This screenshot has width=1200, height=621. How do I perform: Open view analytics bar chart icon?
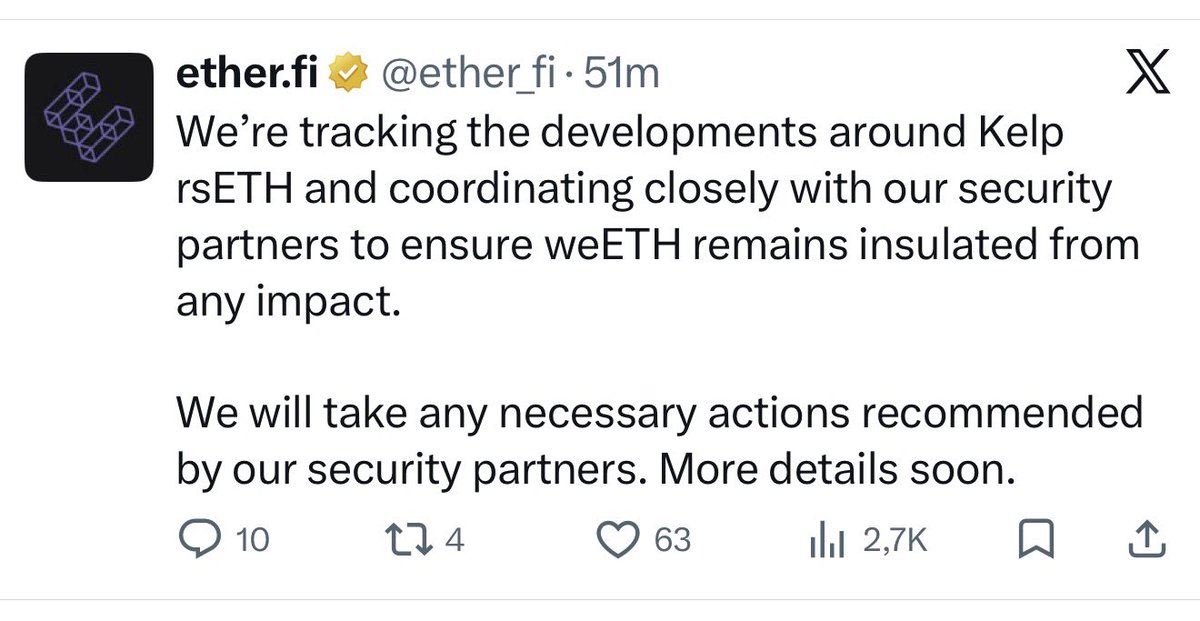[826, 541]
